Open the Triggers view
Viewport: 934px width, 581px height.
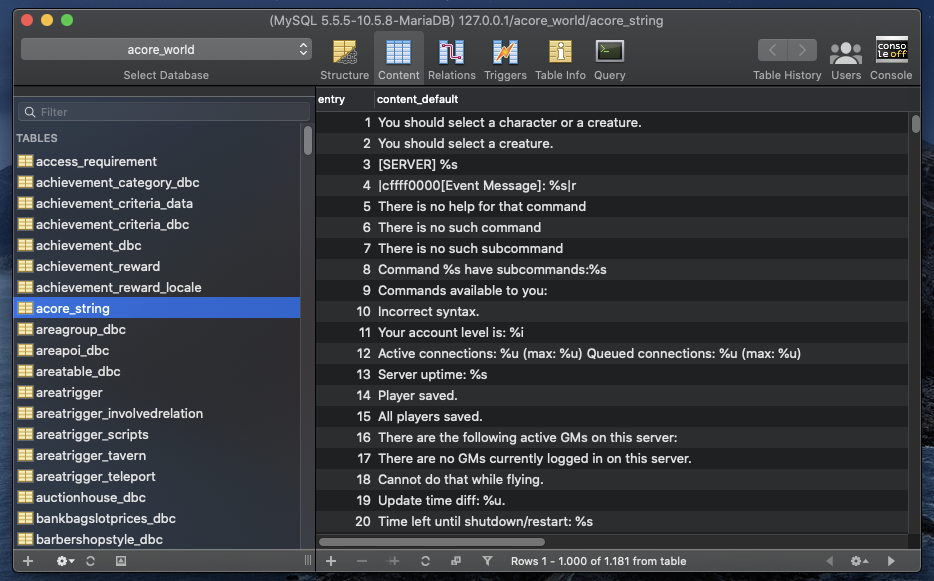point(505,58)
